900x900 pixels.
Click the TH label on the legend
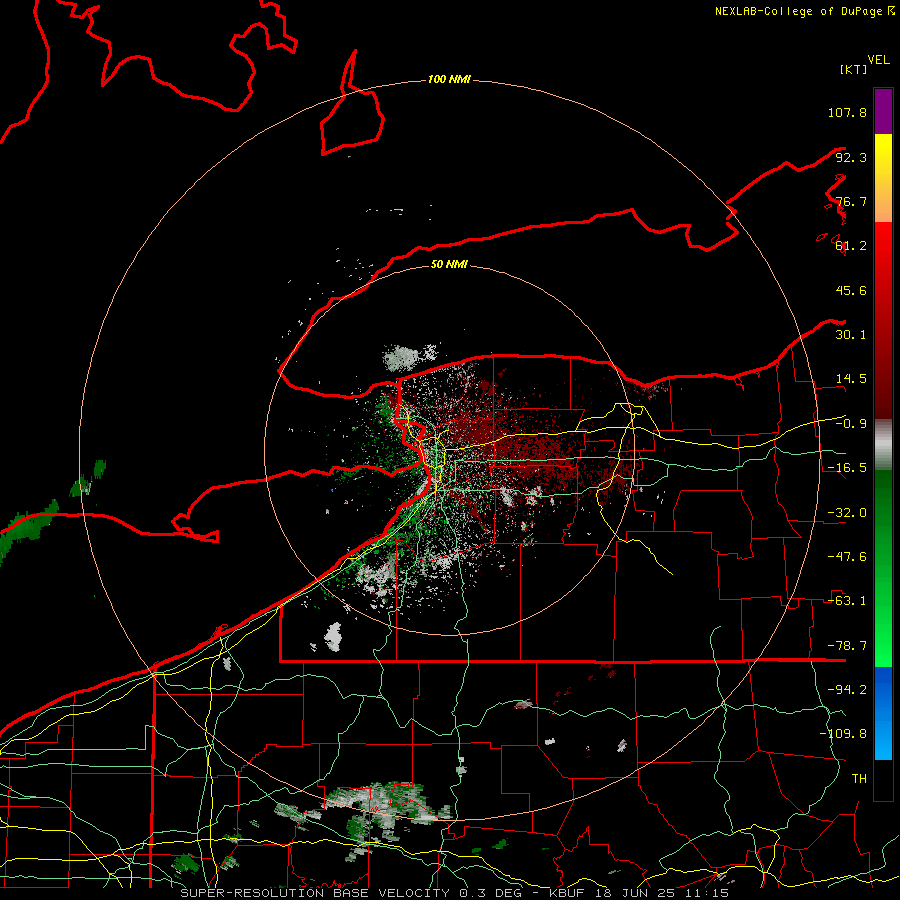(859, 779)
